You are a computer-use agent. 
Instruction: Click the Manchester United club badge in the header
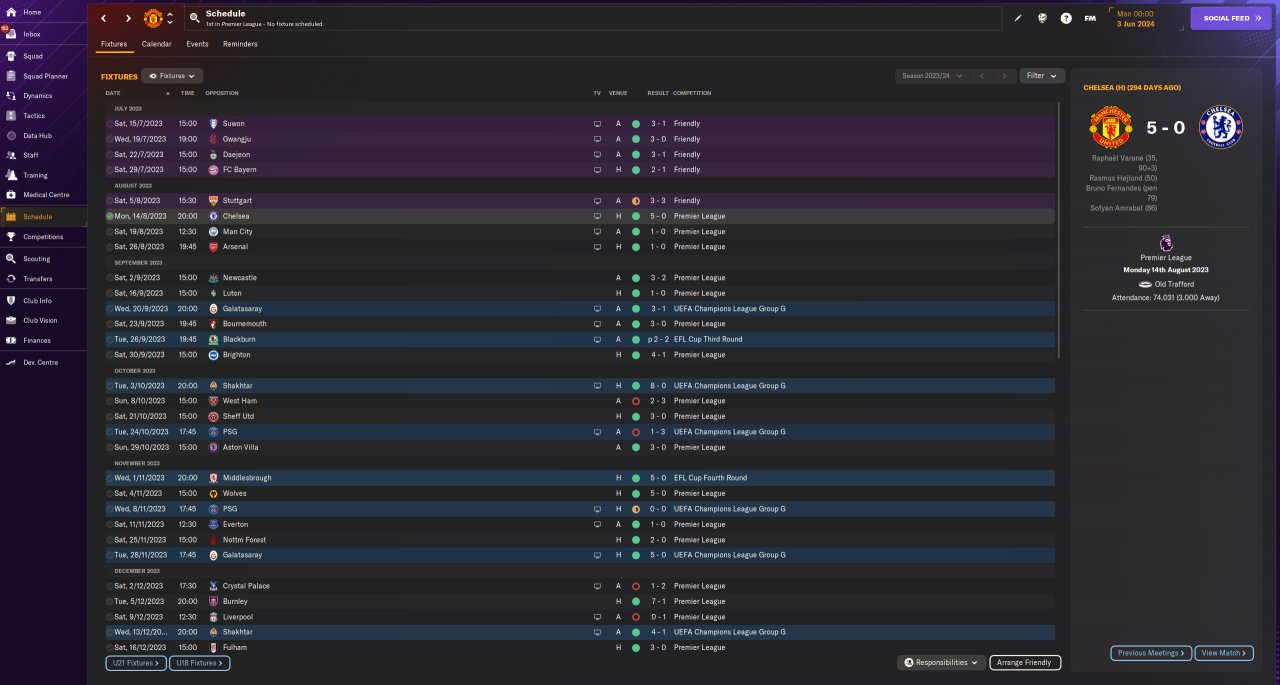point(153,18)
